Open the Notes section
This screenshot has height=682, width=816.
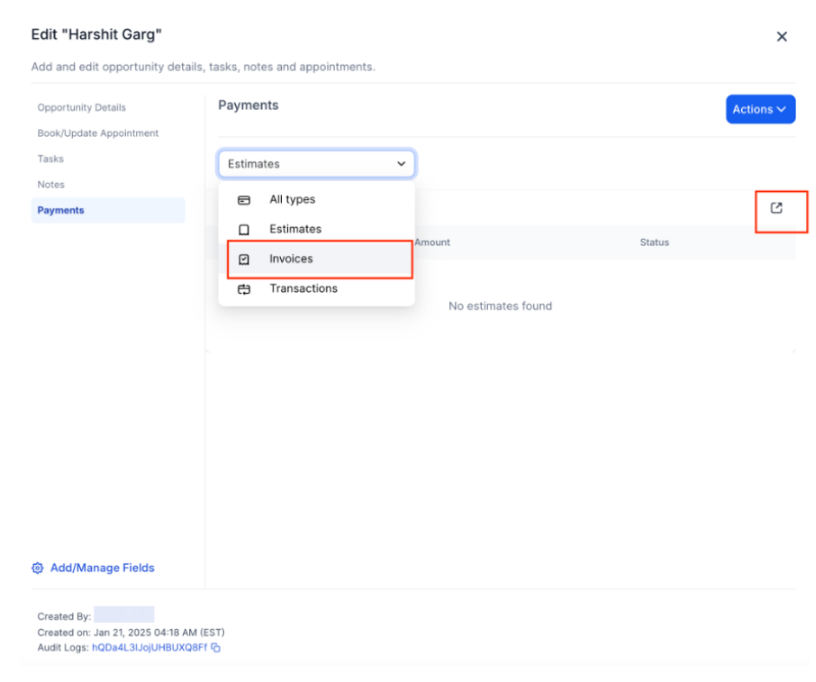(x=51, y=185)
